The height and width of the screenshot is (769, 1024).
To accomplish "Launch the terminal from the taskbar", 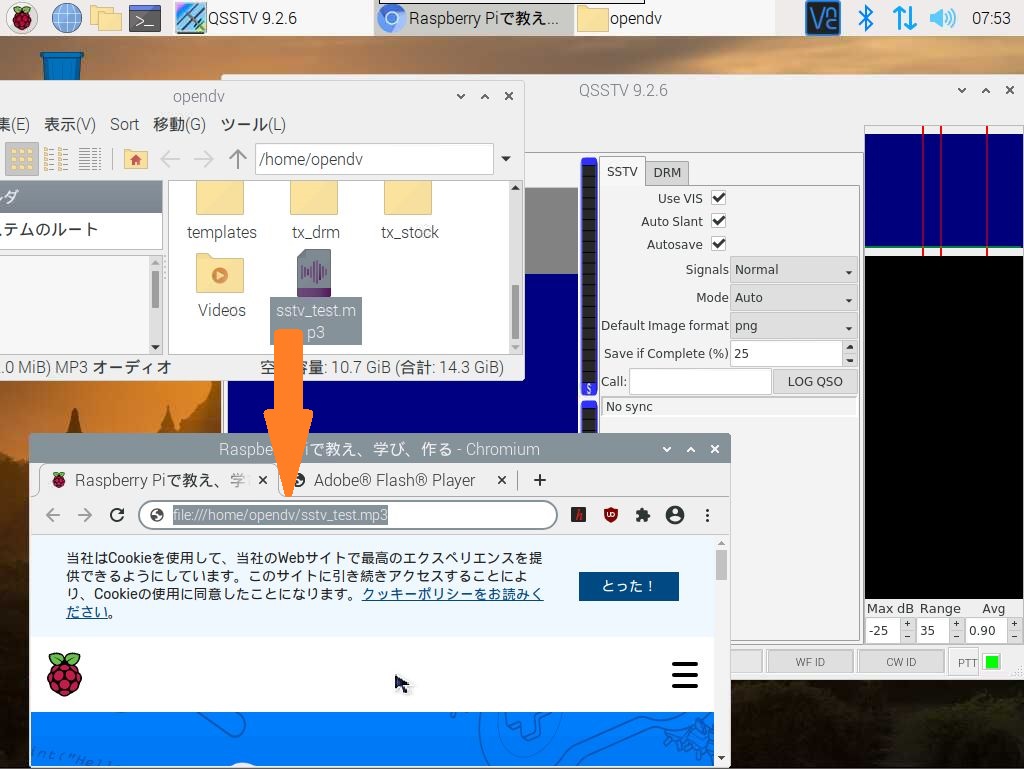I will 146,17.
